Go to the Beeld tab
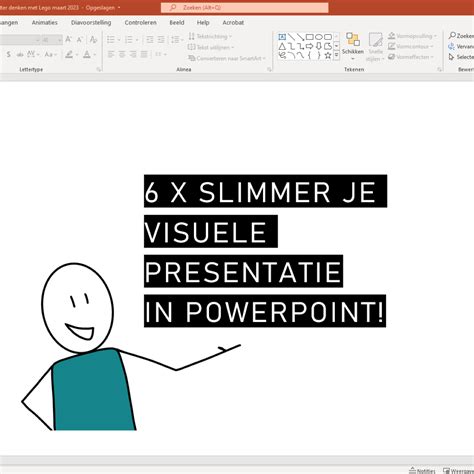 coord(177,23)
